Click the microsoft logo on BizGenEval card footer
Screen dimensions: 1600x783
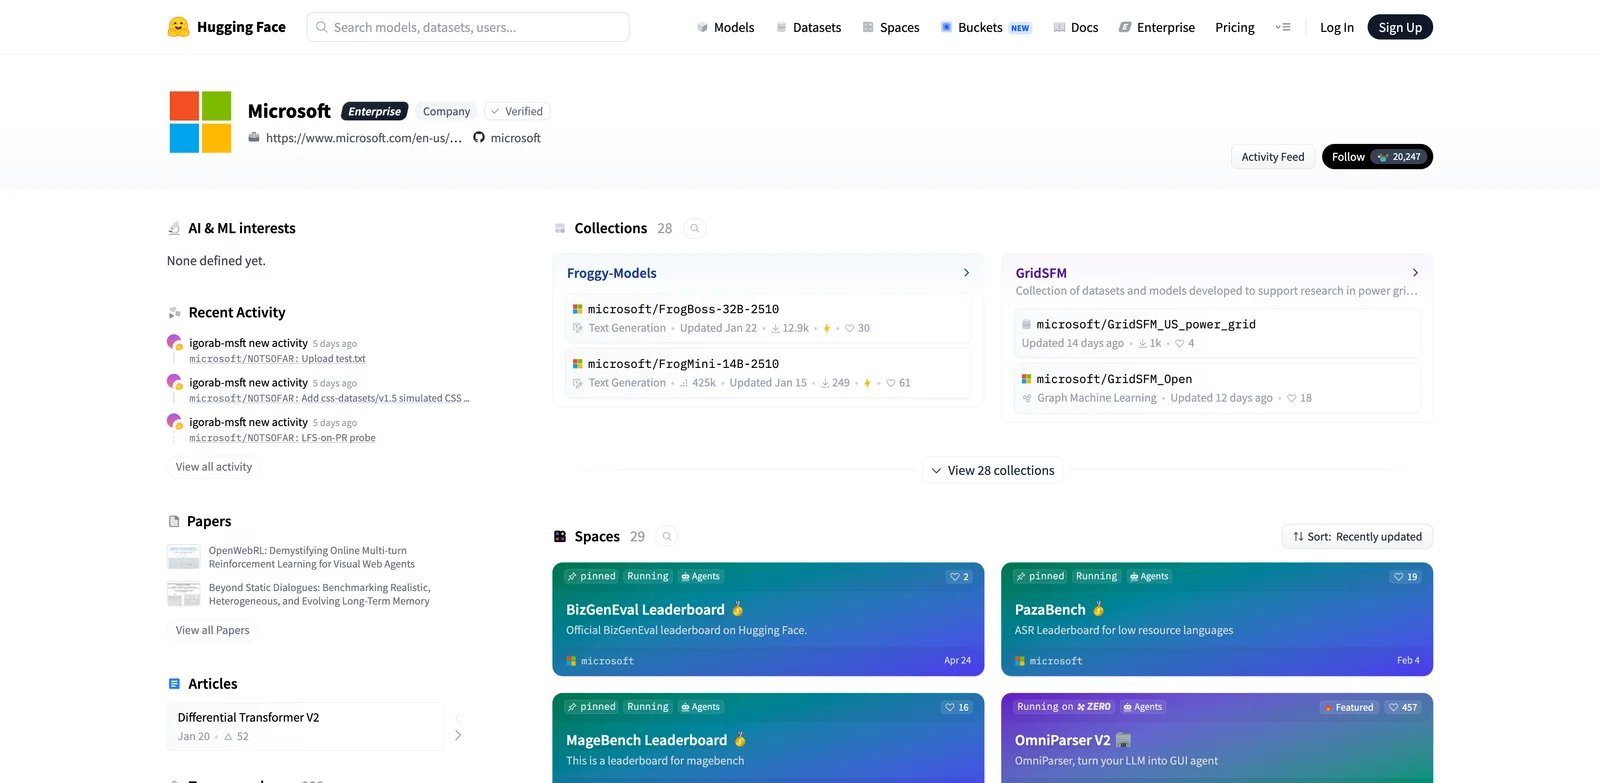[x=572, y=661]
